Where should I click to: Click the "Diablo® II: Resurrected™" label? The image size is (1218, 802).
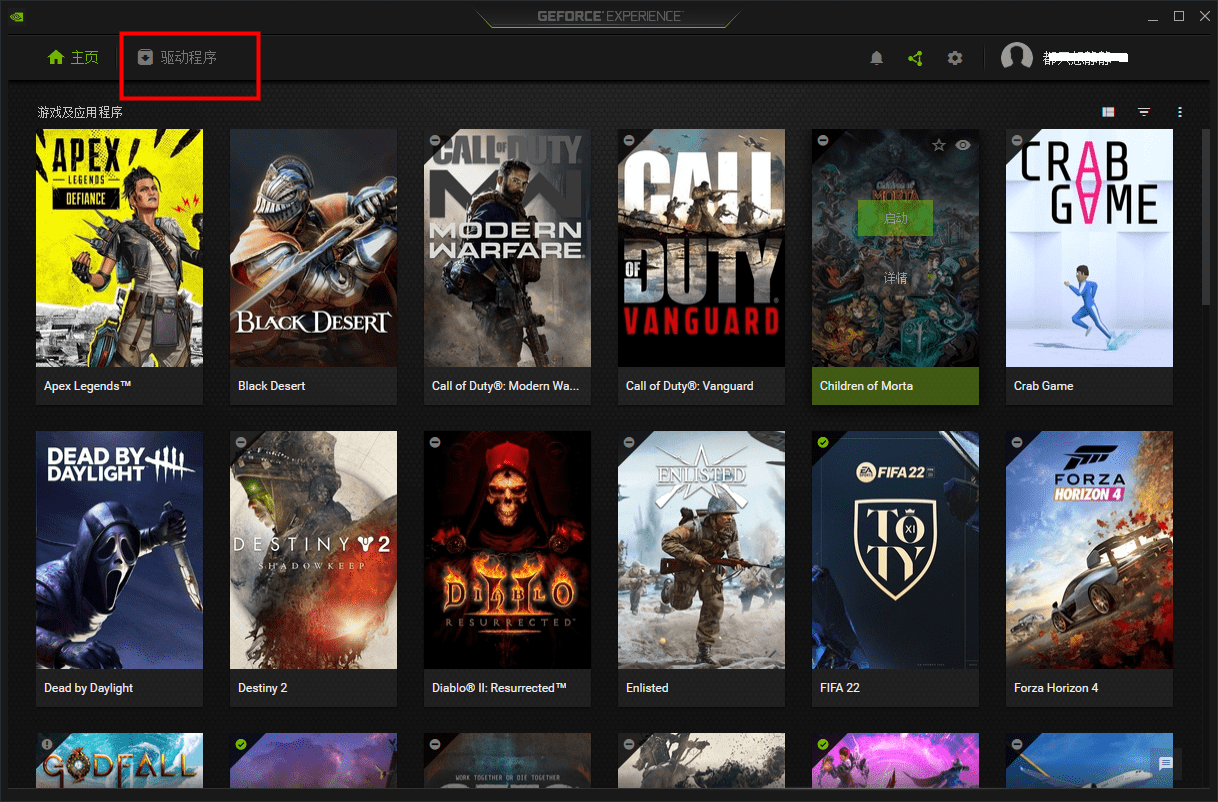tap(499, 688)
